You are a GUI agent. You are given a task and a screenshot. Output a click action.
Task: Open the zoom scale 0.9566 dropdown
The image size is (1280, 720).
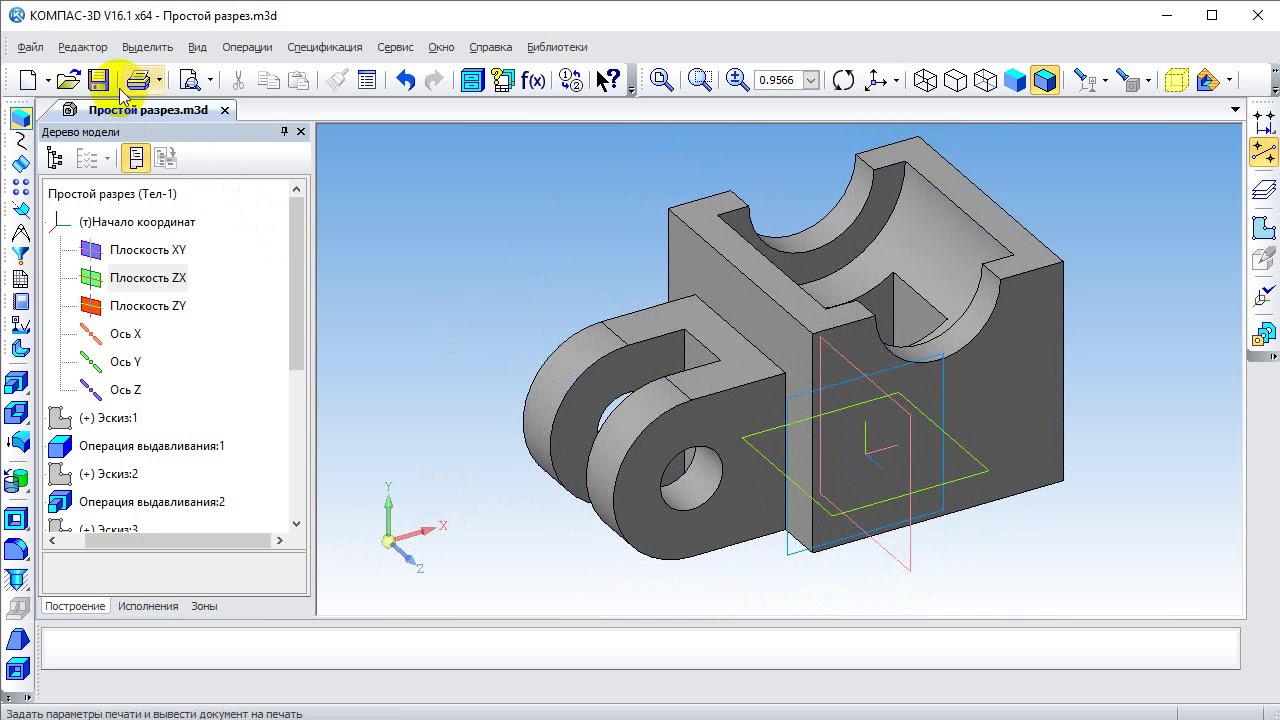pos(811,81)
